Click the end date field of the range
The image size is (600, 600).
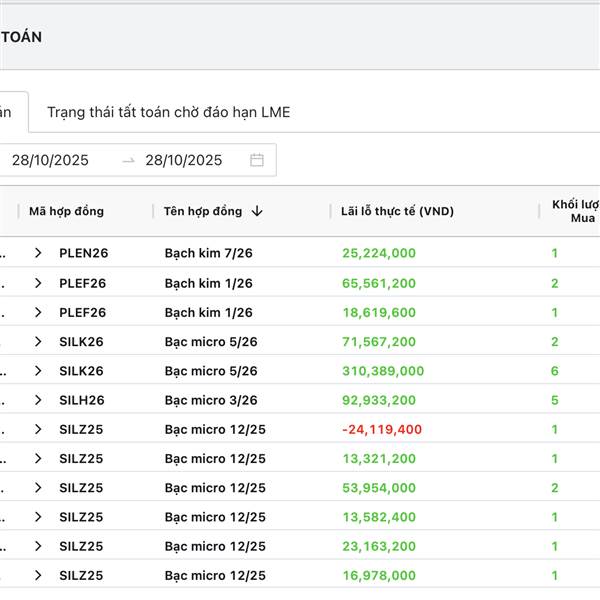(184, 160)
